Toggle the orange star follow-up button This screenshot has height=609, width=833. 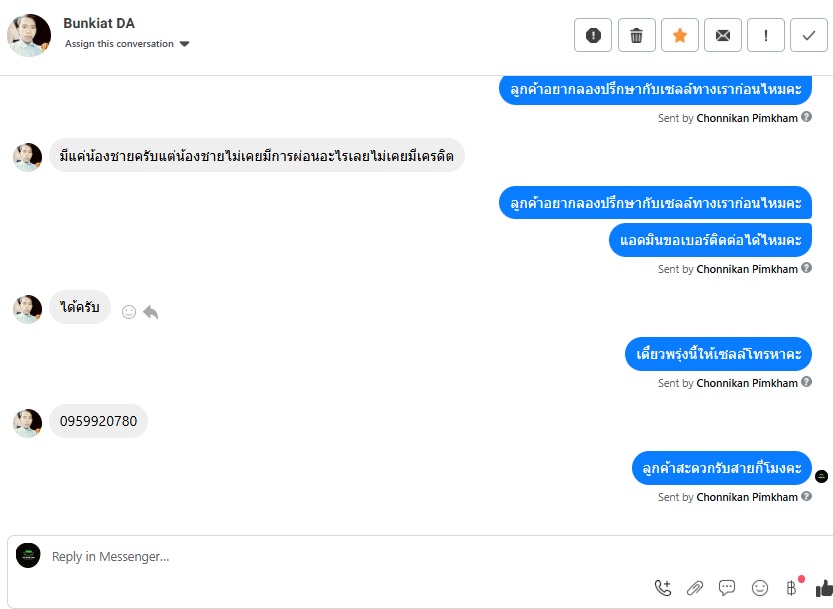point(679,35)
